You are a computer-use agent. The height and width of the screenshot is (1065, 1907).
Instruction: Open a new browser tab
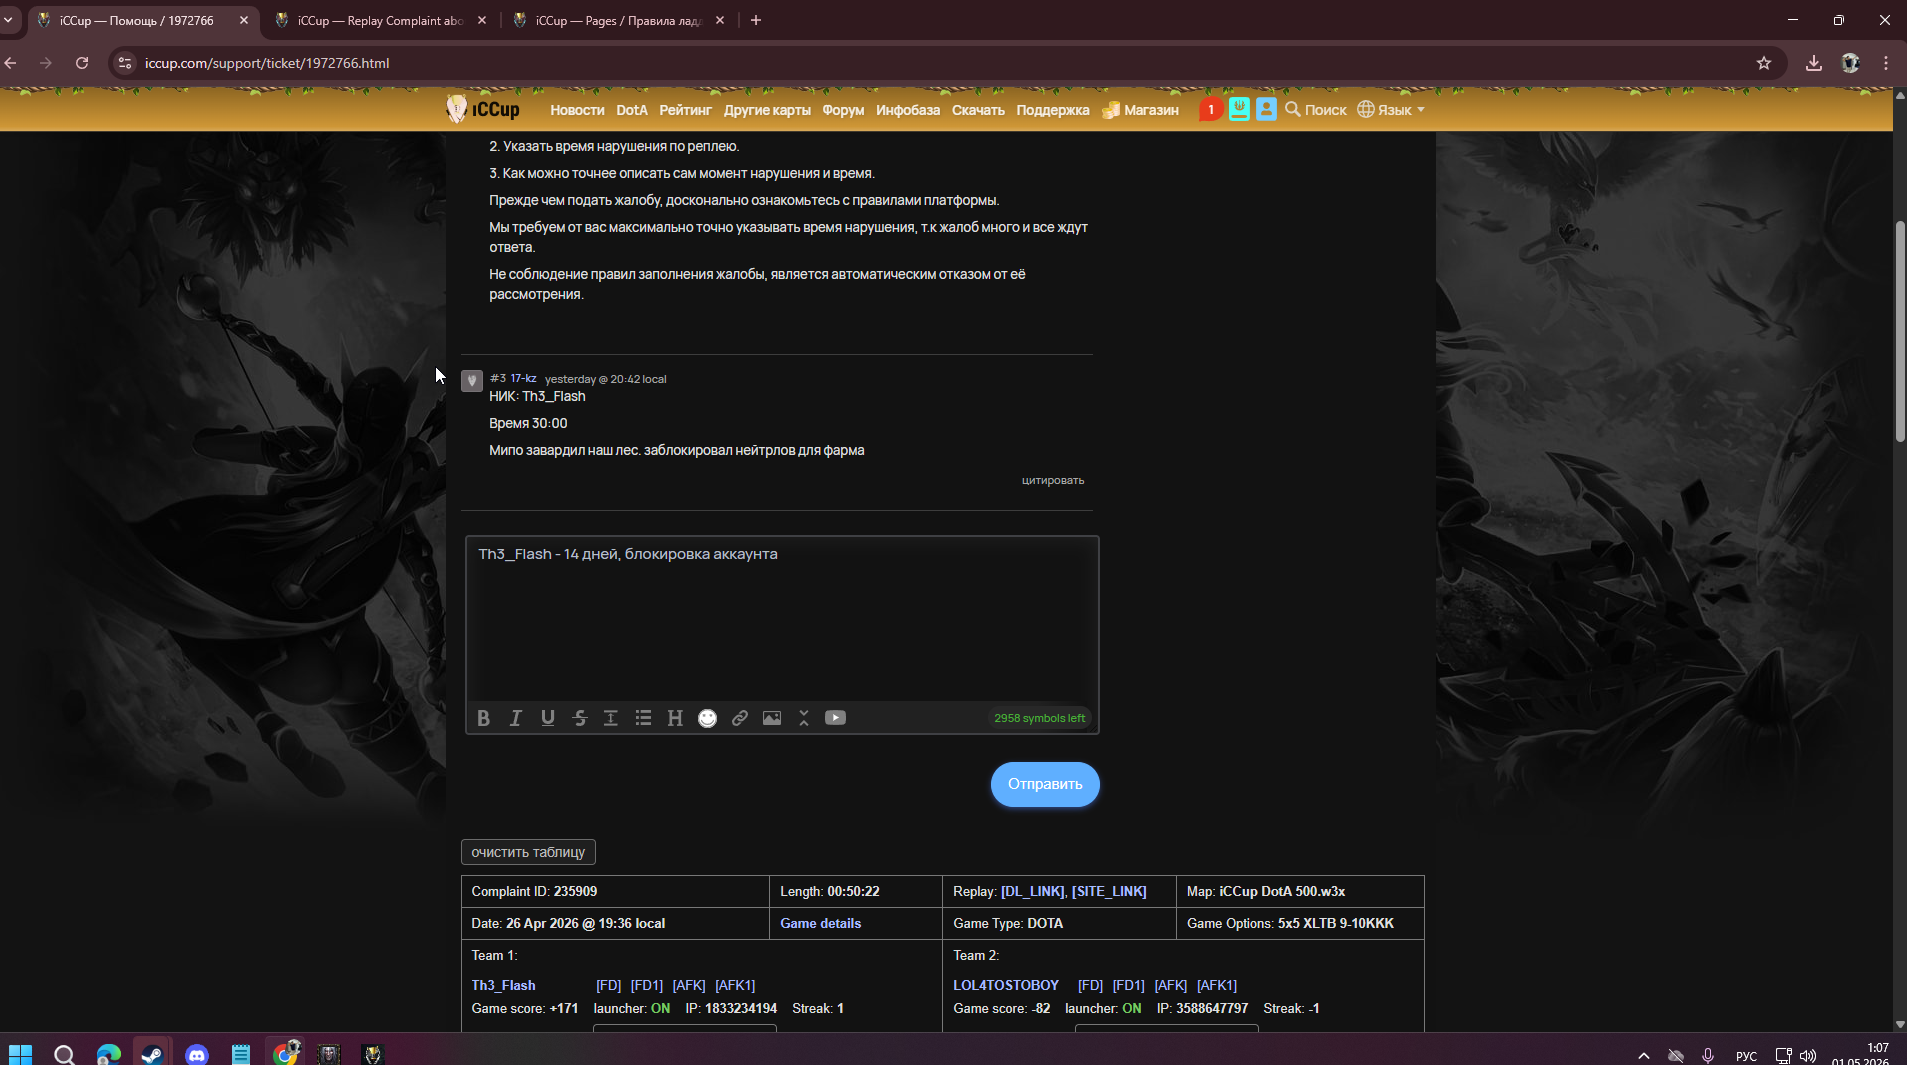(756, 20)
